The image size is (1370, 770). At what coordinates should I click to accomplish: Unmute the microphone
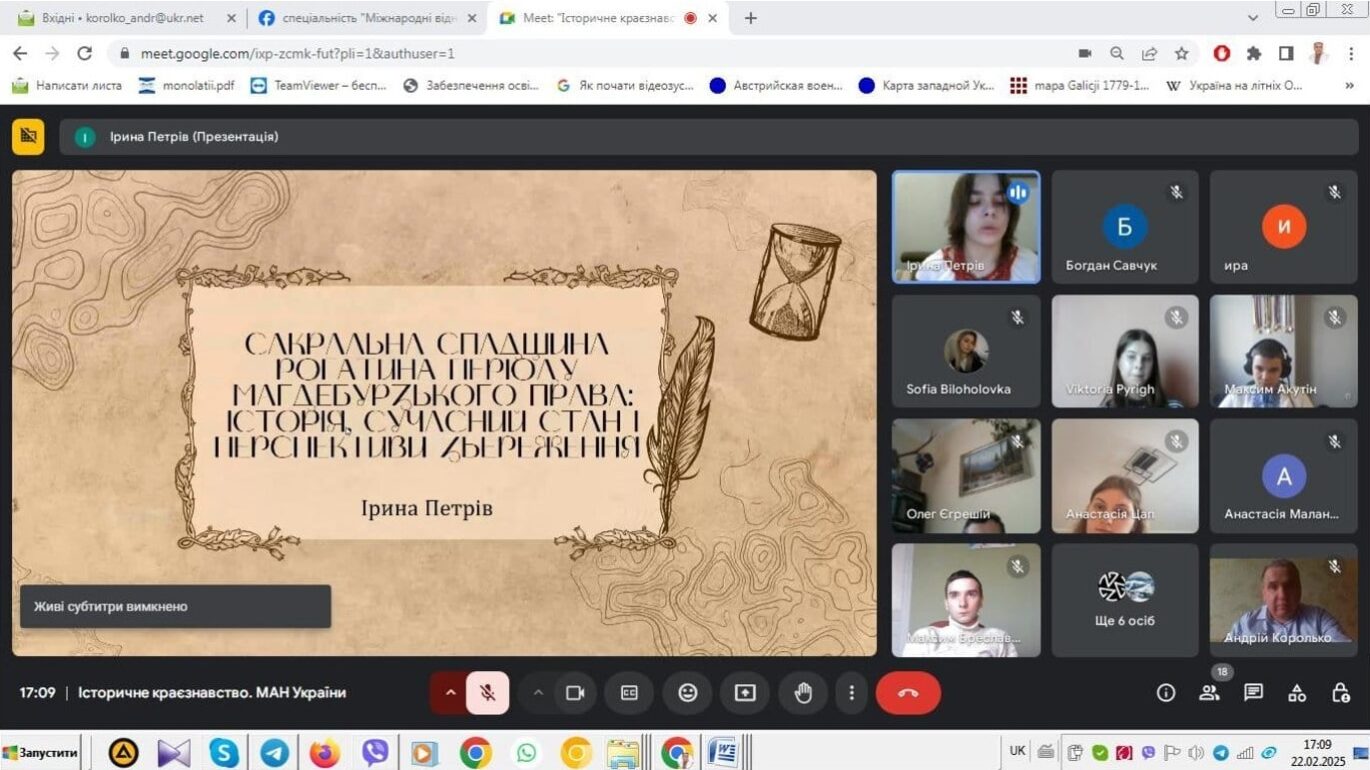click(488, 692)
